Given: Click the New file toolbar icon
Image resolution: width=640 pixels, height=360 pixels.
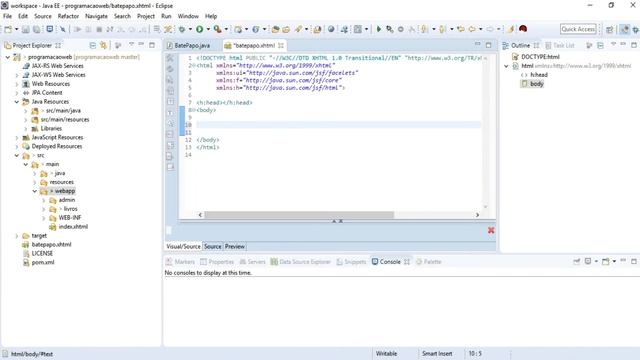Looking at the screenshot, I should [x=8, y=29].
